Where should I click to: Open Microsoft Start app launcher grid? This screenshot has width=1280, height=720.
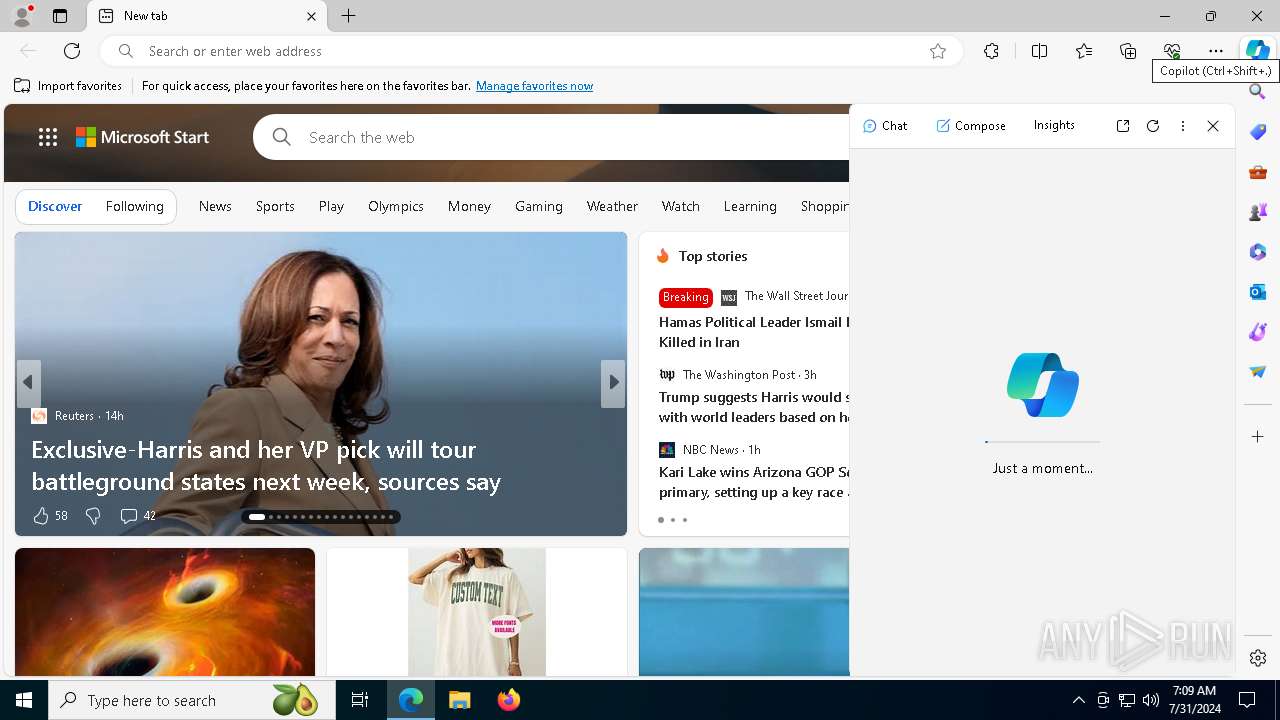tap(48, 137)
